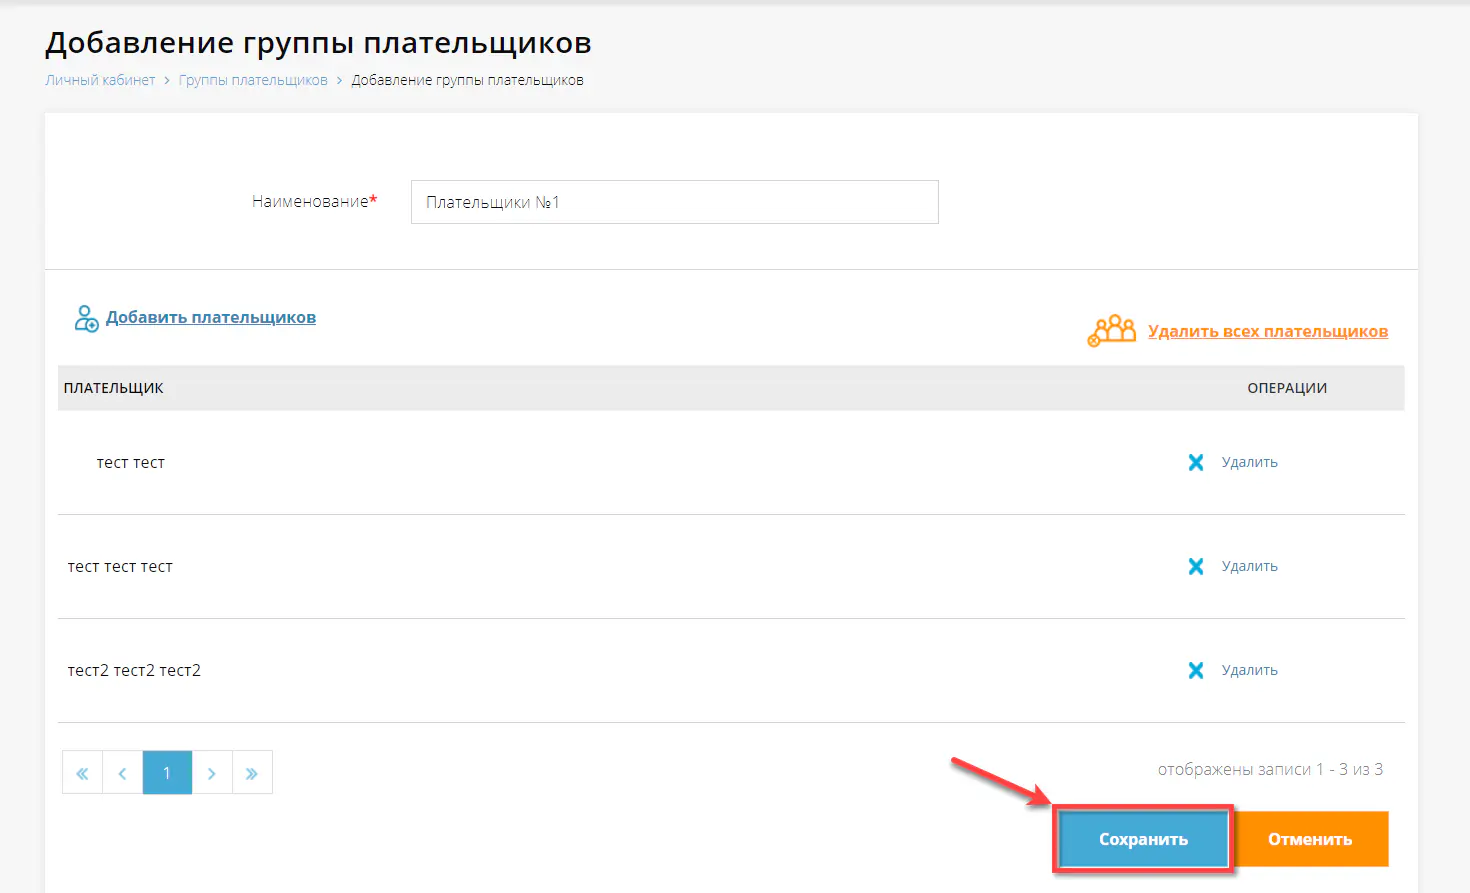The image size is (1470, 893).
Task: Jump to last page with double-right arrow
Action: (x=252, y=771)
